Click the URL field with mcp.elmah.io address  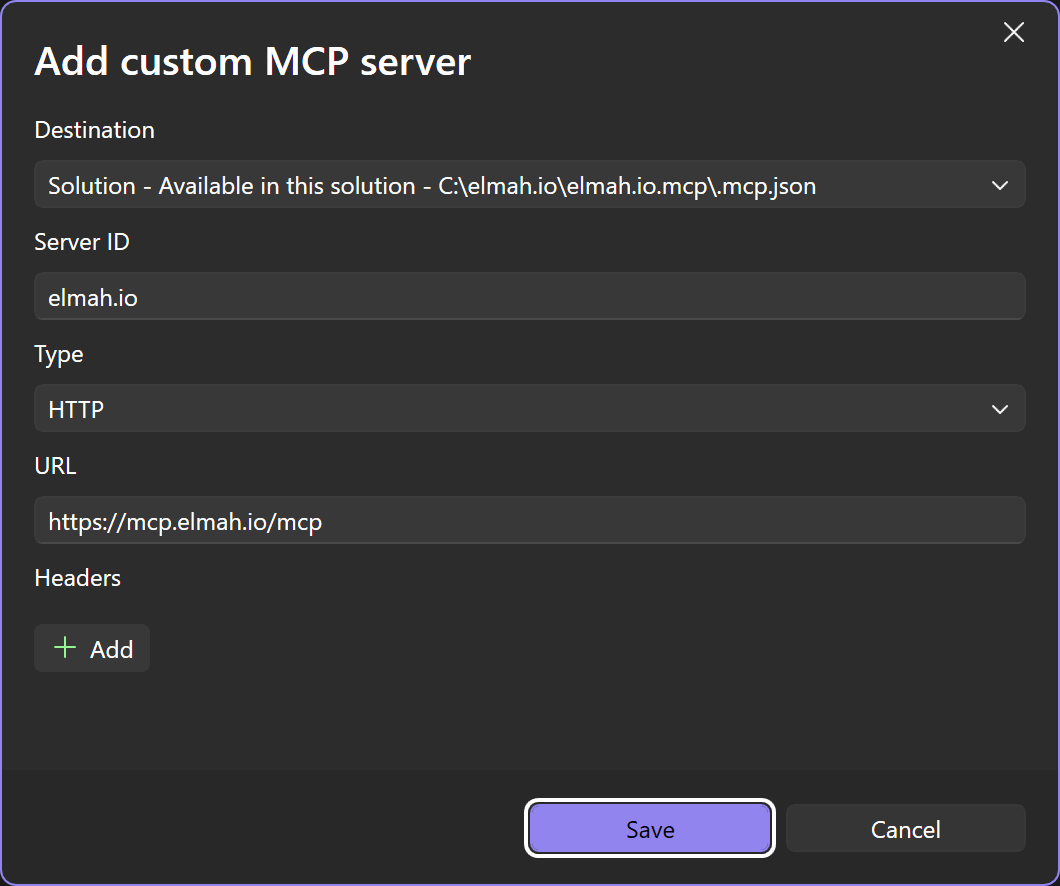(x=530, y=520)
